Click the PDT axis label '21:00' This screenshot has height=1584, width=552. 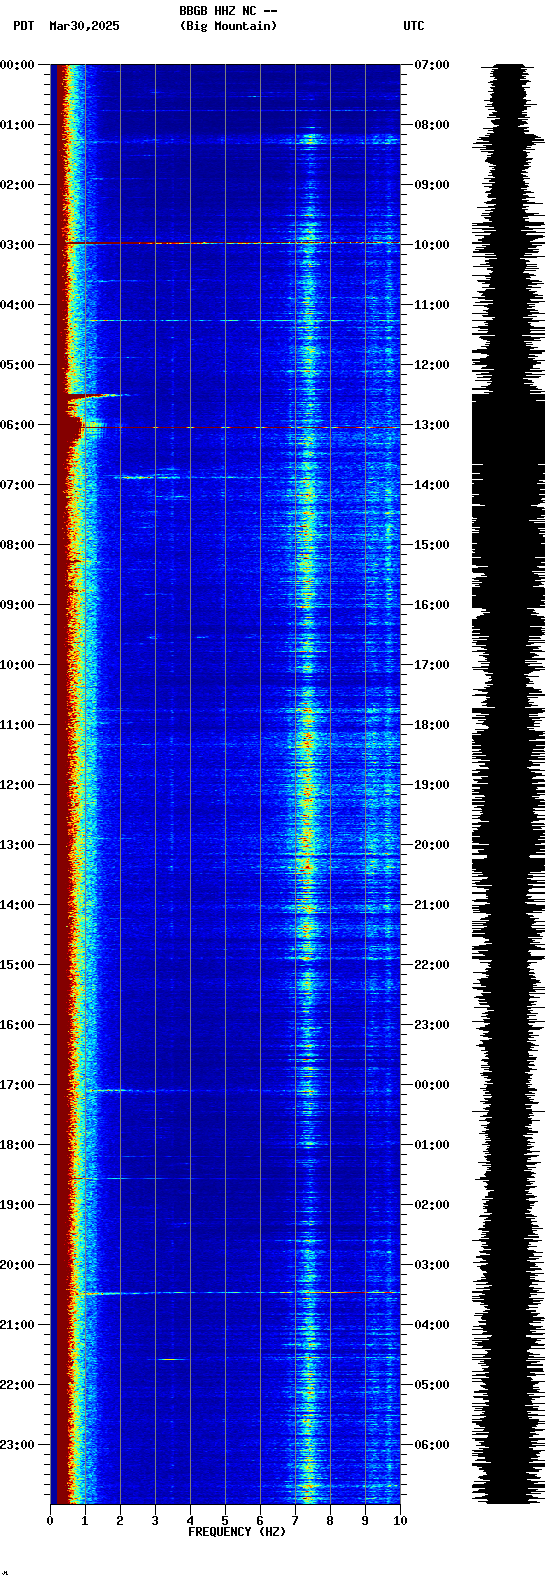click(x=17, y=1325)
